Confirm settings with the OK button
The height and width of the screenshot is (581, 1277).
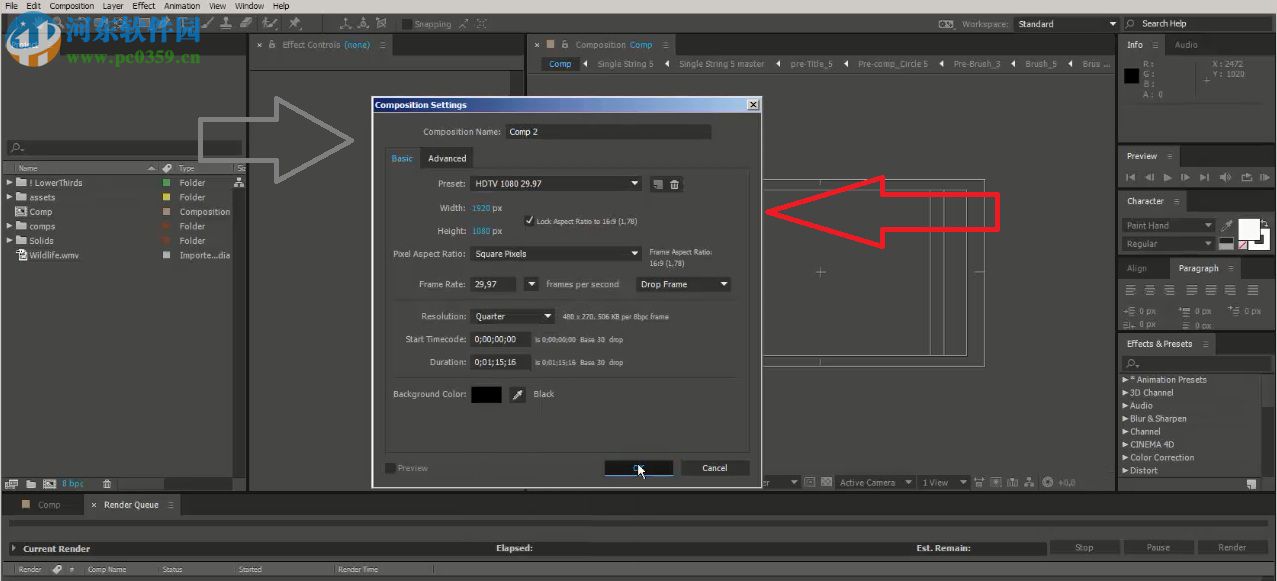[637, 468]
